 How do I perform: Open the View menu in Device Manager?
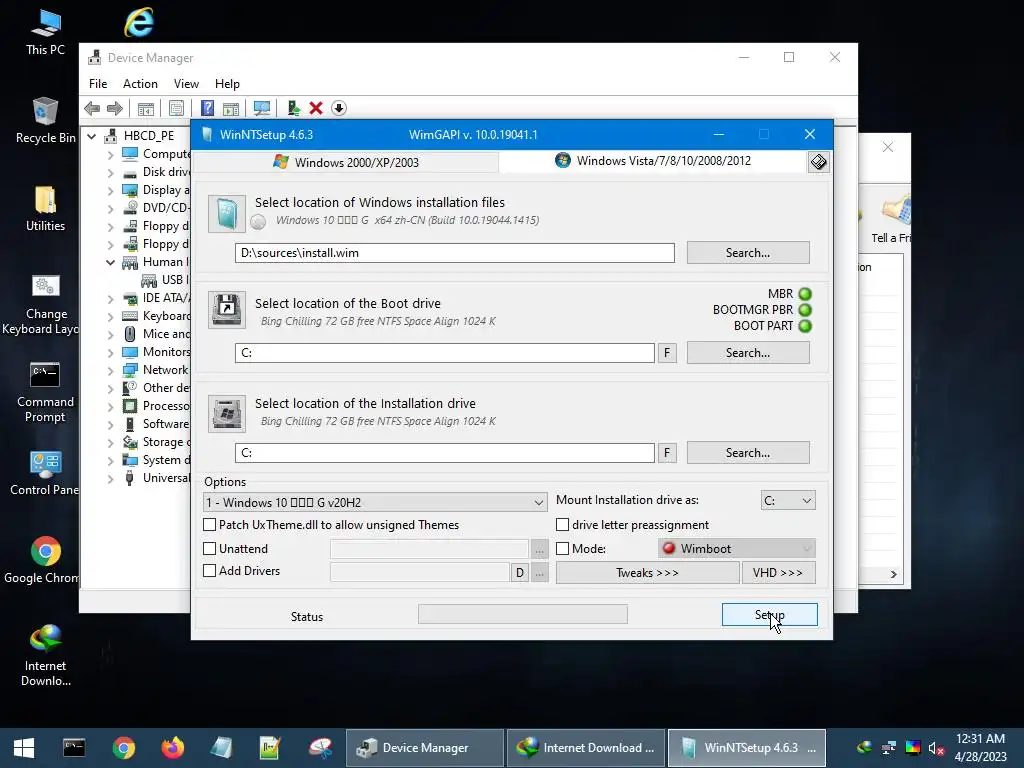[x=186, y=84]
